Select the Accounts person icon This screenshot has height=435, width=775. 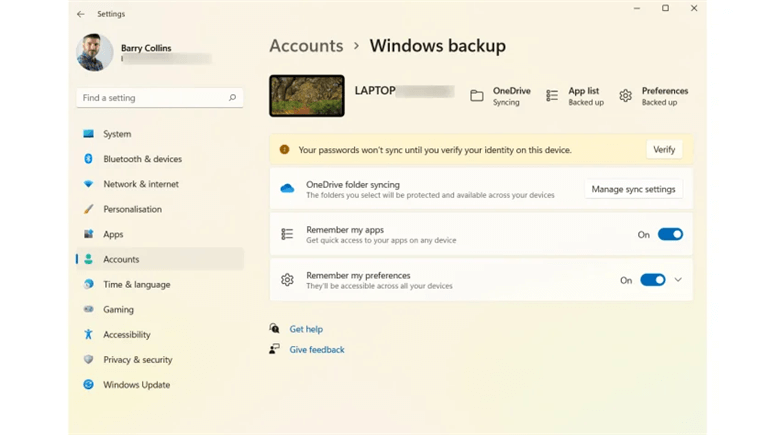[x=88, y=259]
